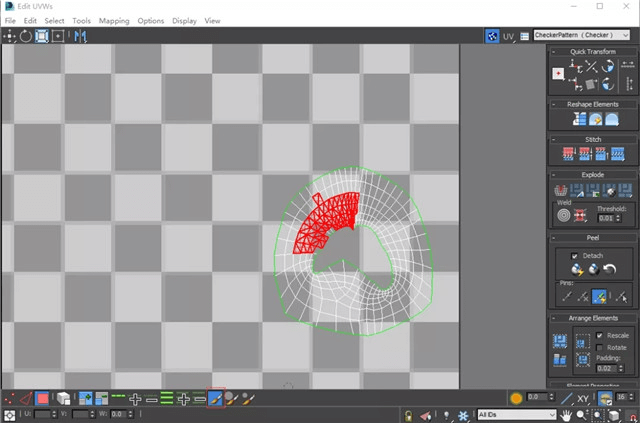
Task: Select Polygon sub-object mode
Action: click(42, 398)
